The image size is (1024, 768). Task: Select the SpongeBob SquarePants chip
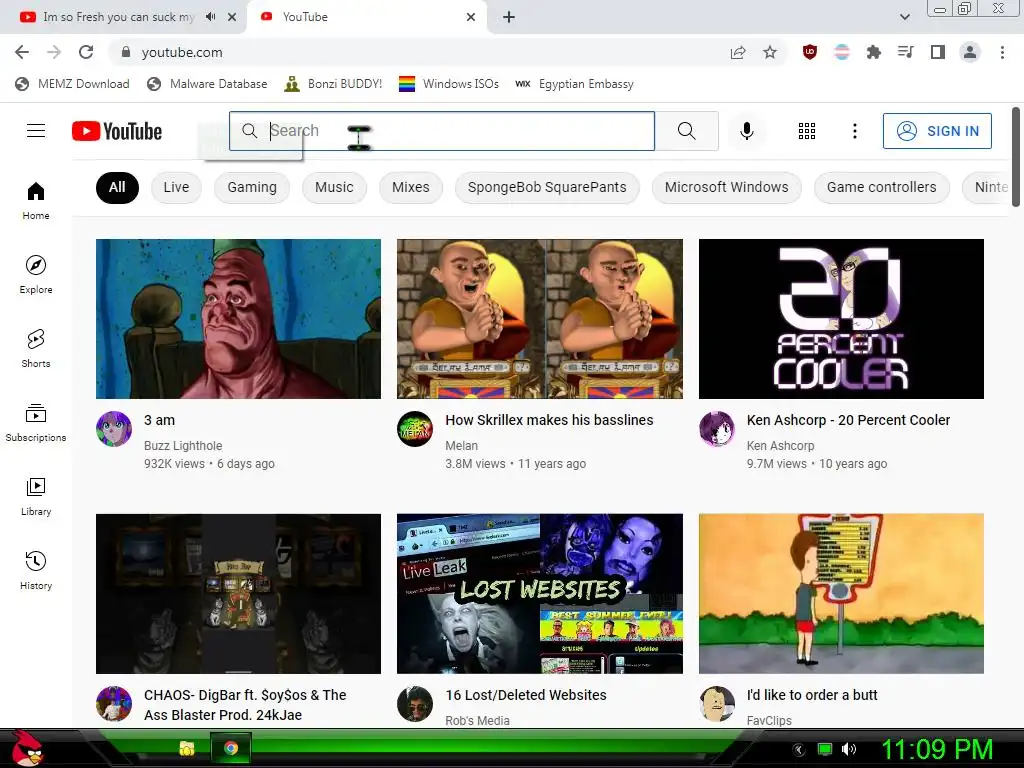point(547,187)
